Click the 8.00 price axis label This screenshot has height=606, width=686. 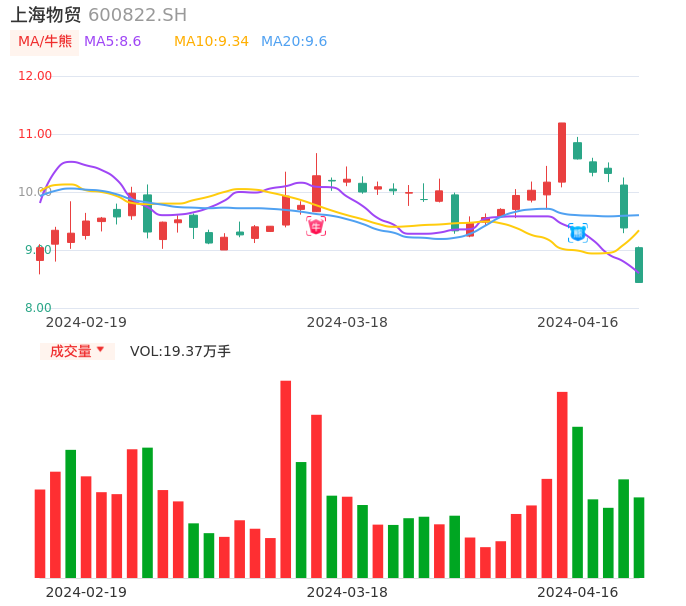click(x=38, y=308)
